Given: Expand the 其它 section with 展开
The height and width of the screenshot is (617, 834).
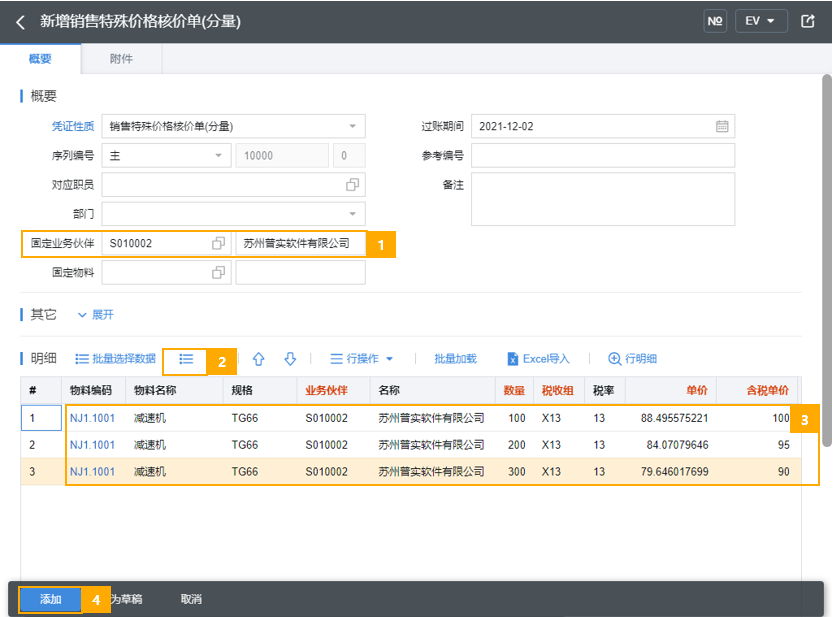Looking at the screenshot, I should point(96,315).
